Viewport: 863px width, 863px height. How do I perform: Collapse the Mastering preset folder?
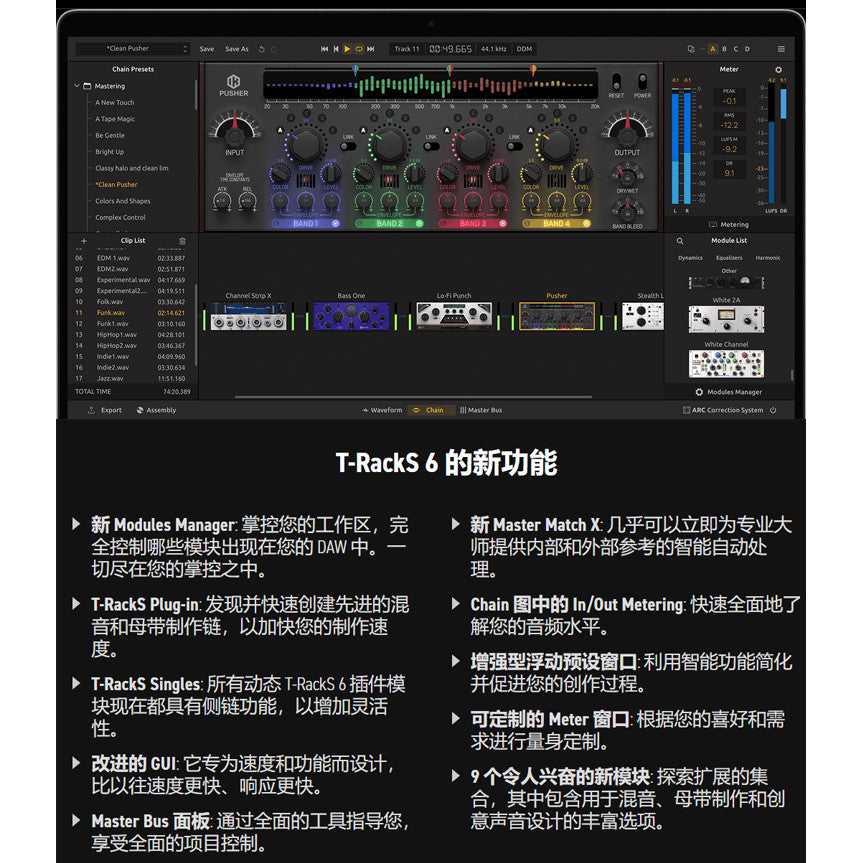pyautogui.click(x=77, y=86)
